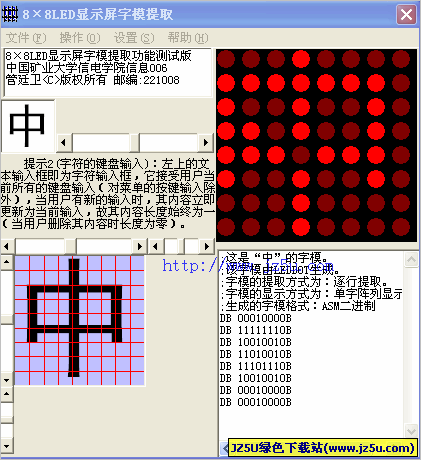This screenshot has height=460, width=421.
Task: Toggle the top-right LED in the matrix
Action: pyautogui.click(x=401, y=59)
